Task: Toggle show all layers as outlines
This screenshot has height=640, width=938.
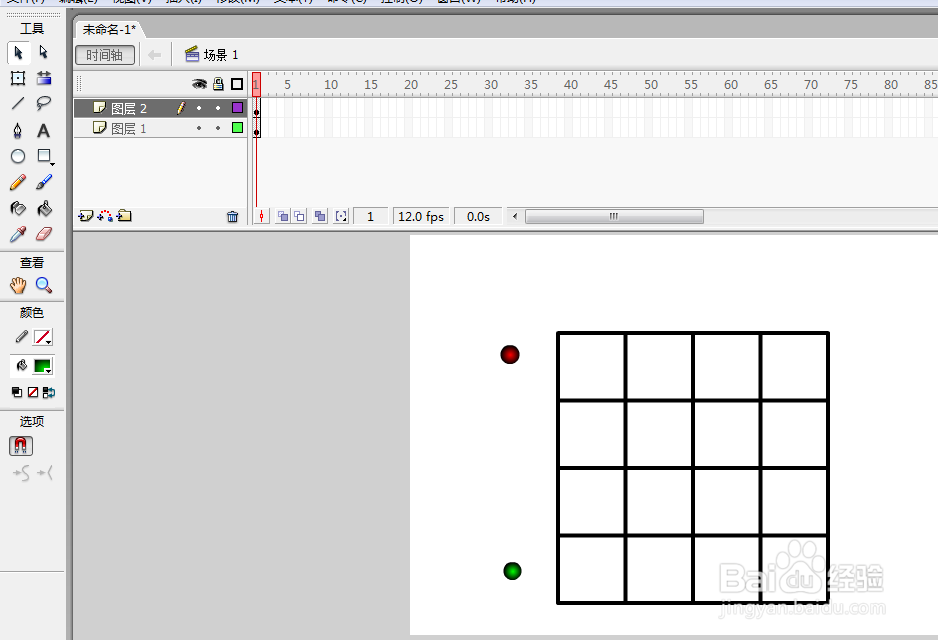Action: coord(237,84)
